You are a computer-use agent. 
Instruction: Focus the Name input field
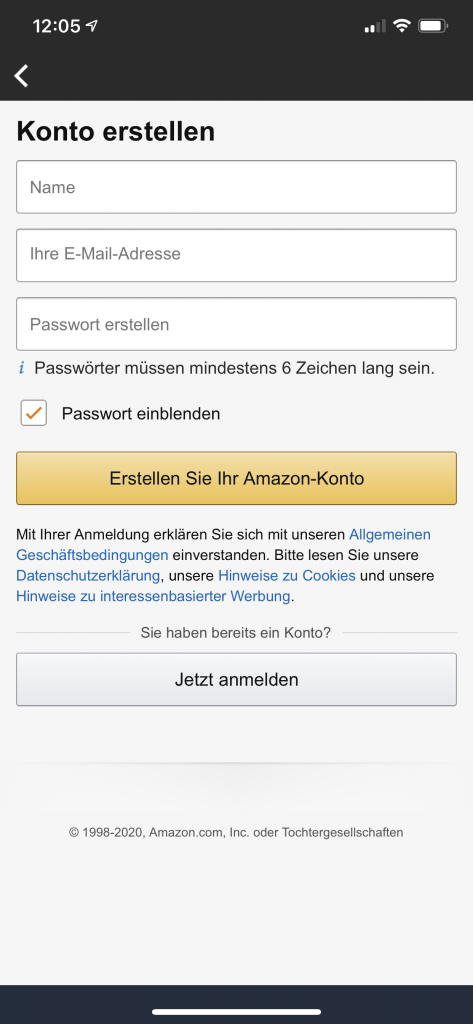(236, 187)
